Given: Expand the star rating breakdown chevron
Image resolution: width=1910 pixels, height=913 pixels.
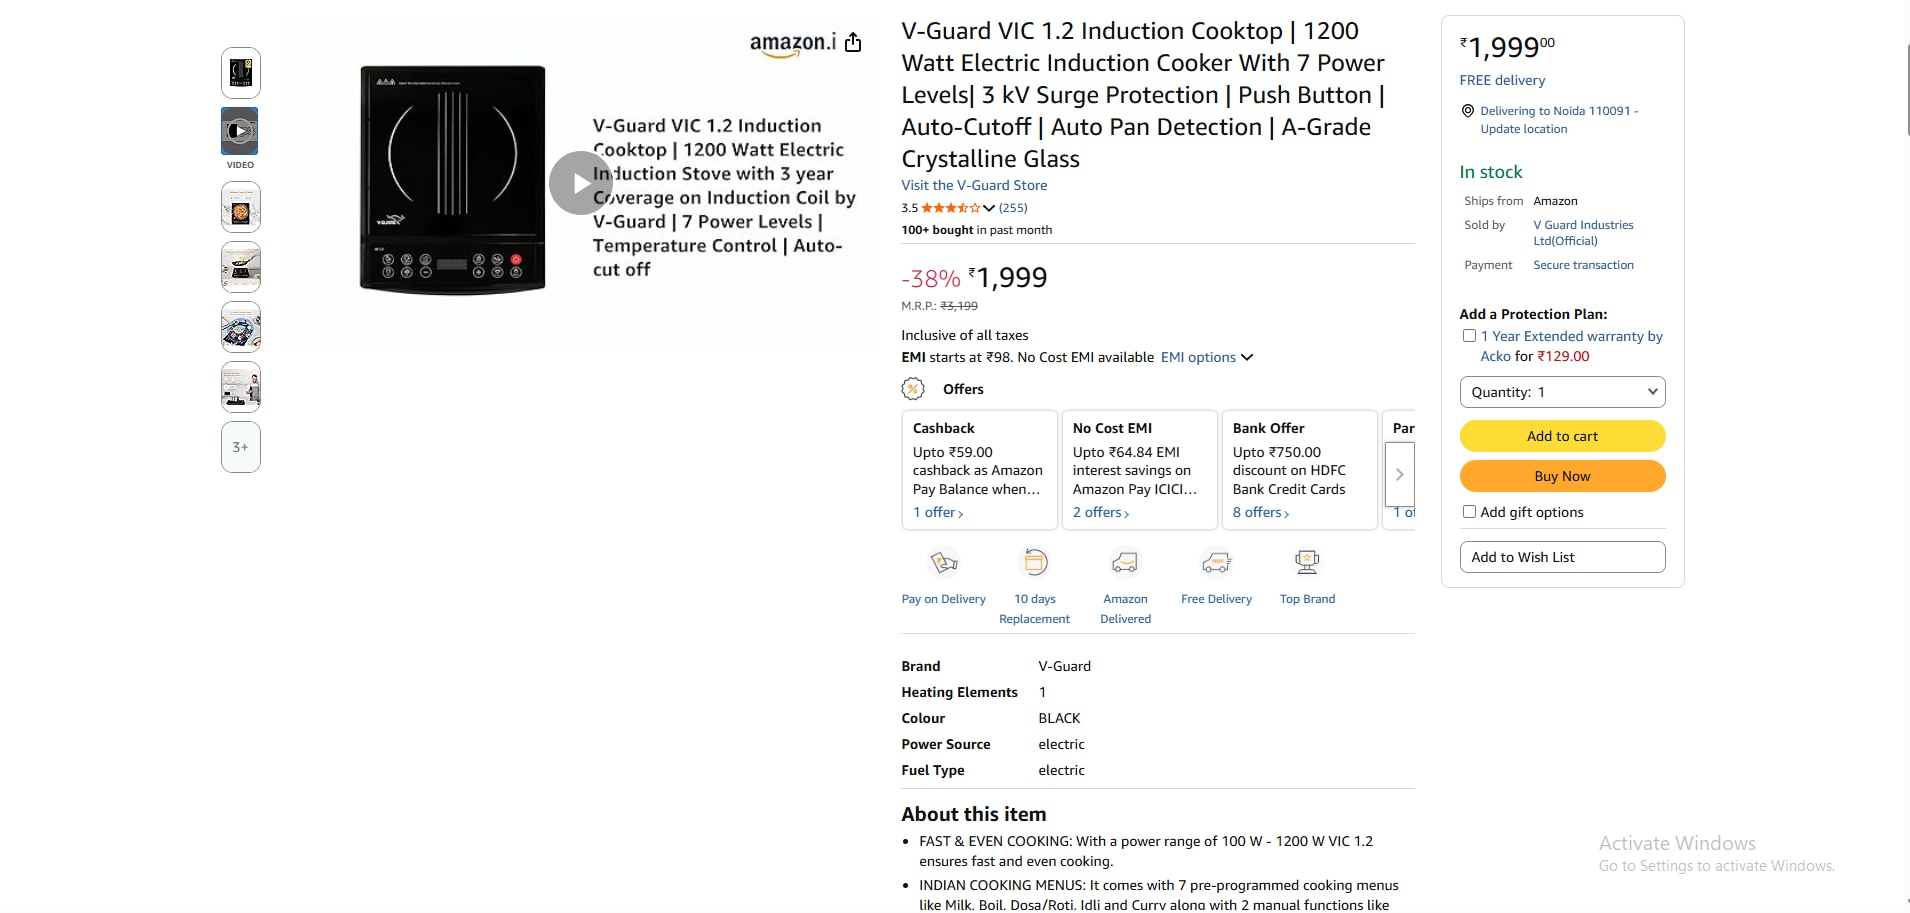Looking at the screenshot, I should click(x=989, y=208).
